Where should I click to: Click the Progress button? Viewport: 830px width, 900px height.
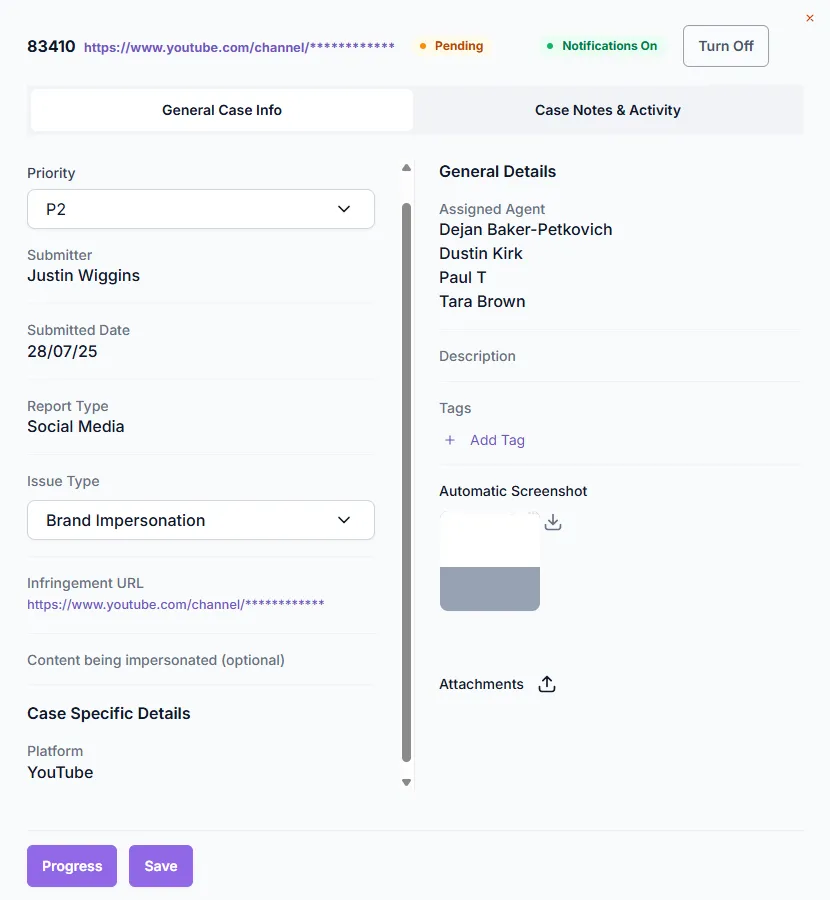(72, 866)
